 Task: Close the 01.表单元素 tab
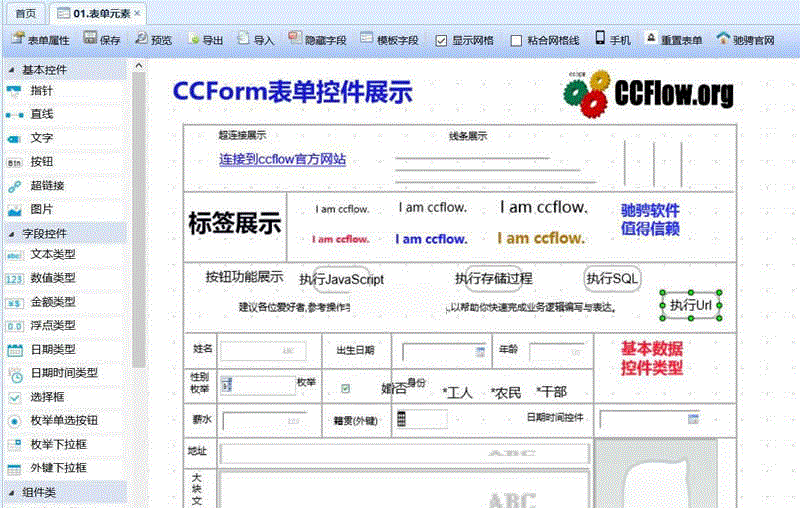pos(137,13)
